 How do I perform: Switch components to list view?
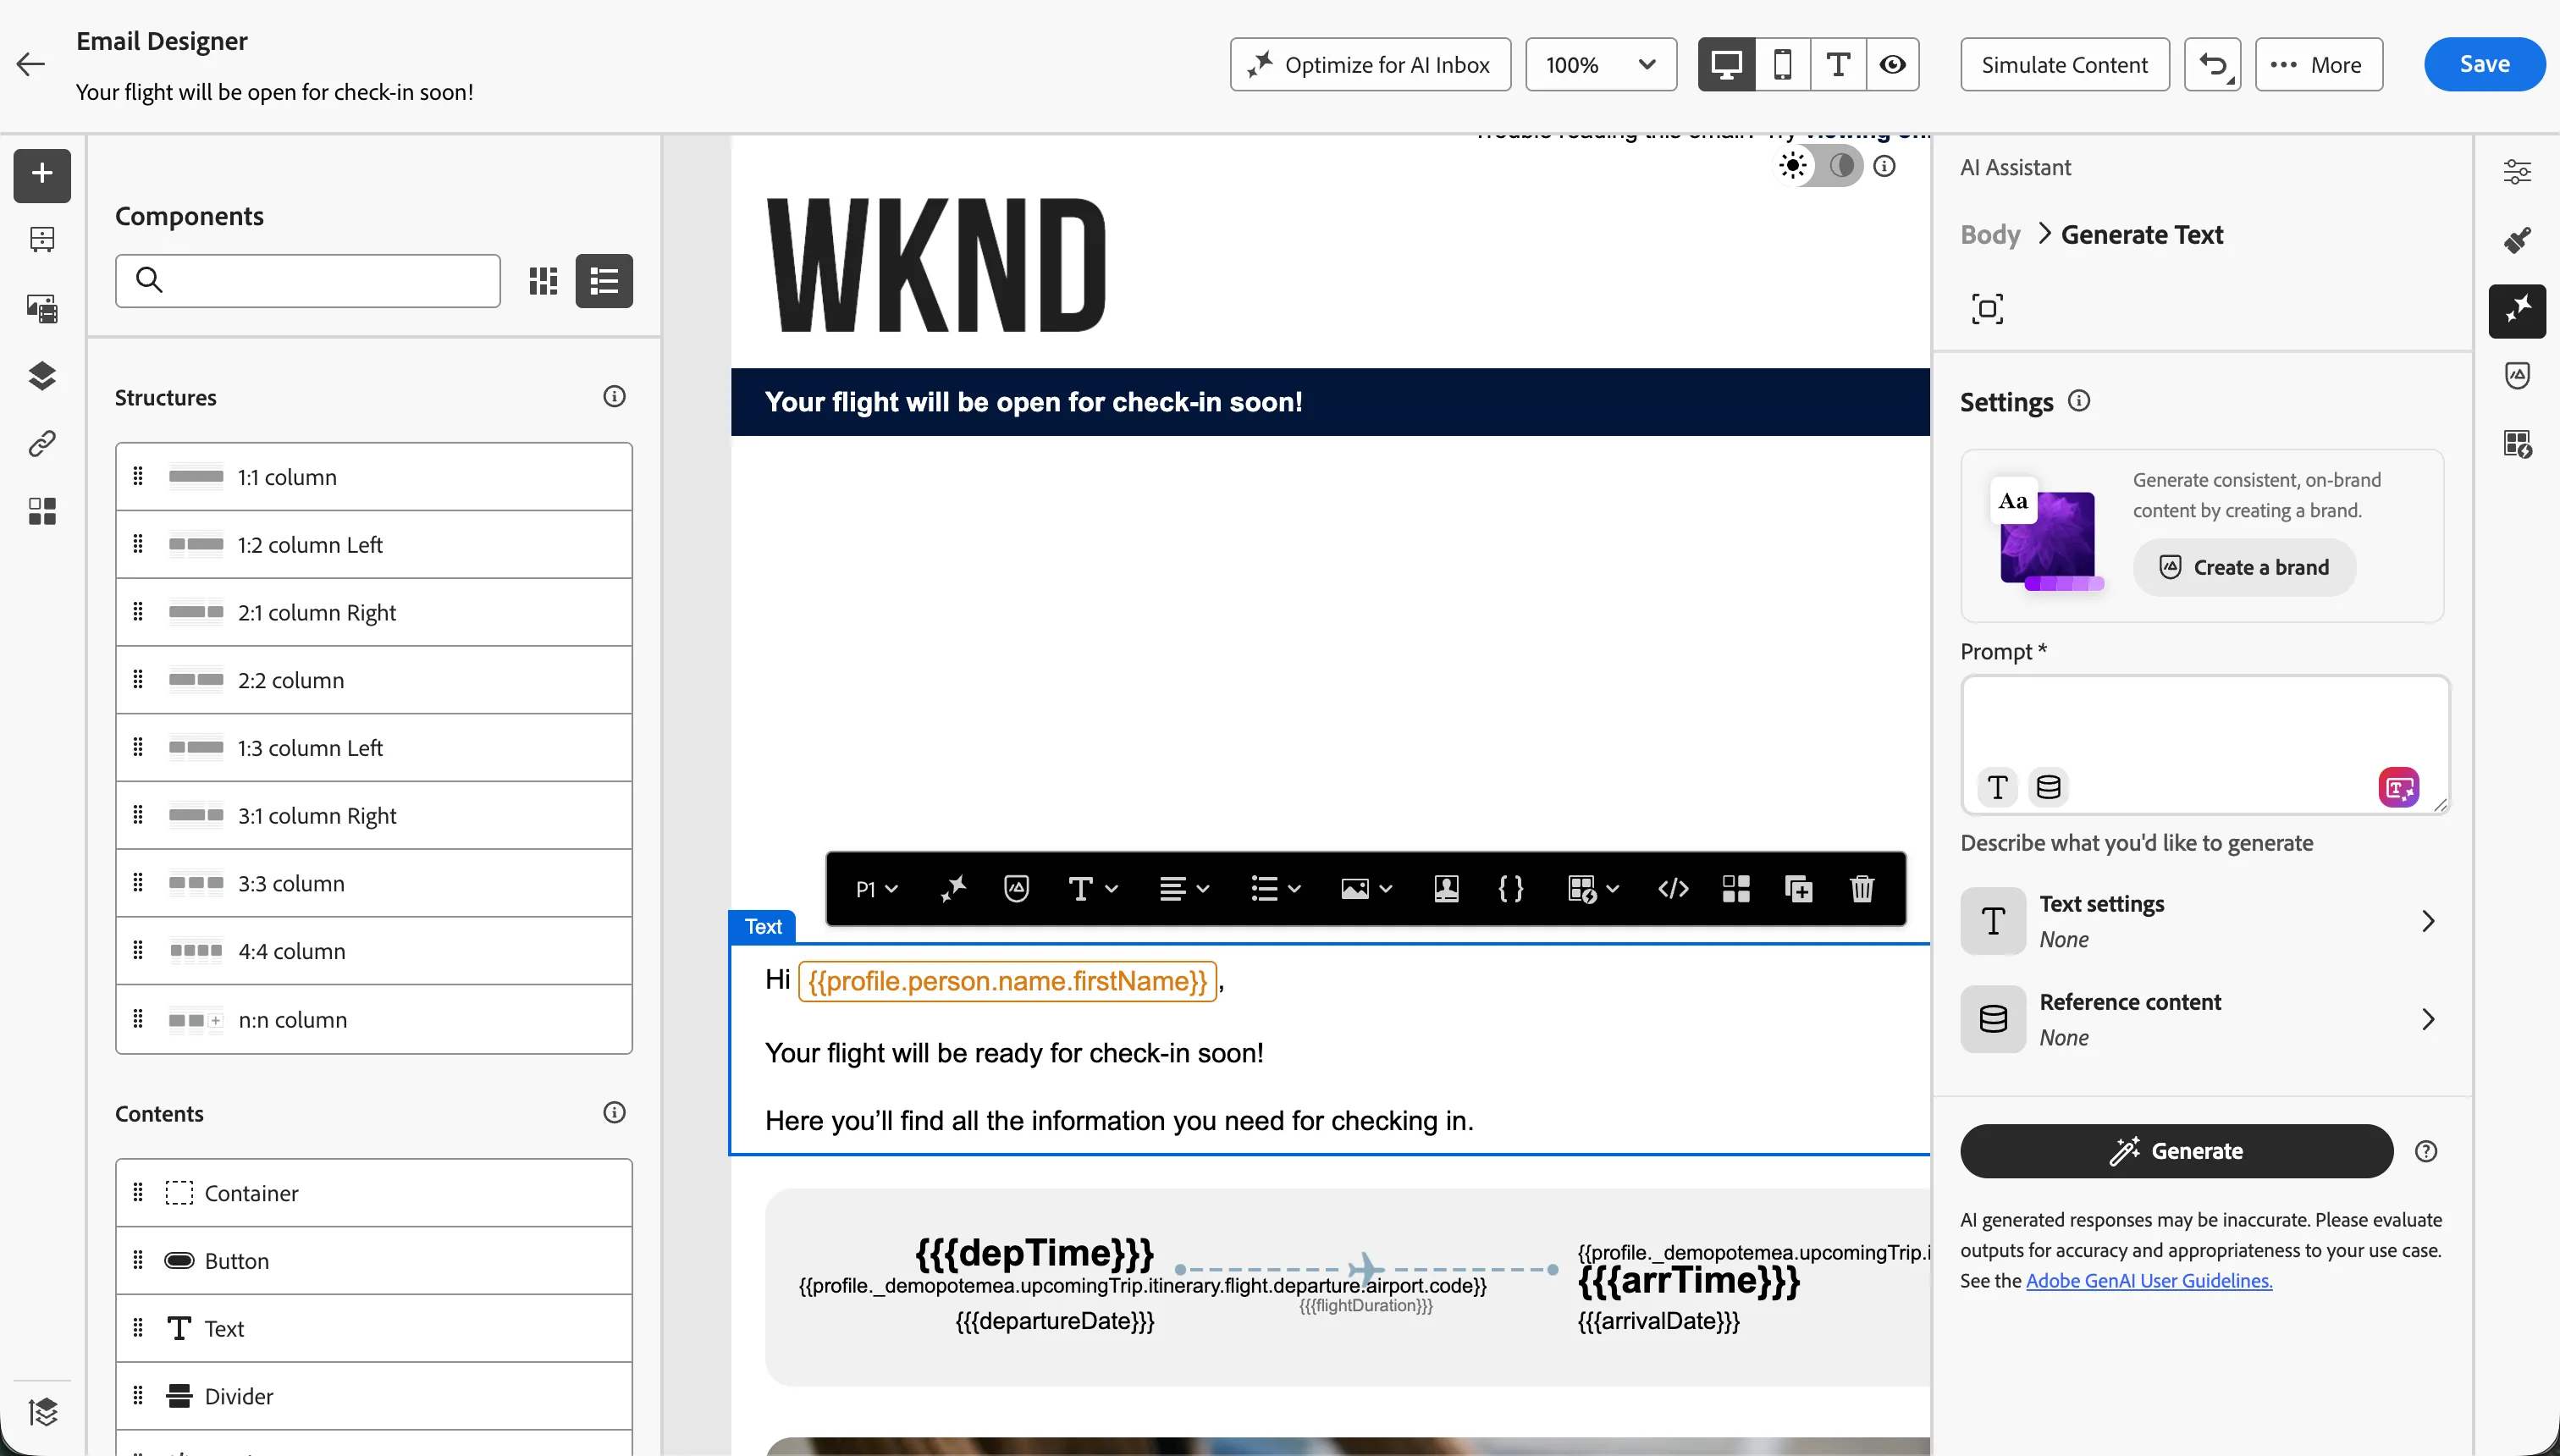[x=604, y=281]
